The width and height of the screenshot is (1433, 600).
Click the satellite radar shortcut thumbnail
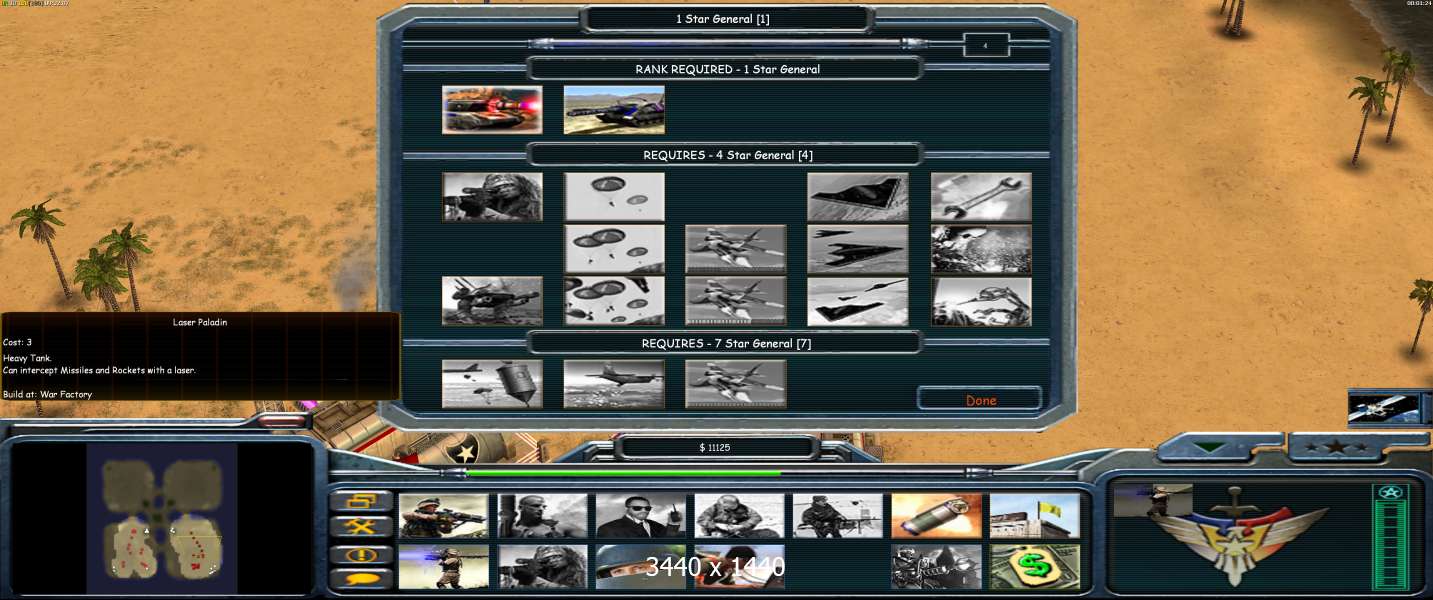pyautogui.click(x=1383, y=408)
